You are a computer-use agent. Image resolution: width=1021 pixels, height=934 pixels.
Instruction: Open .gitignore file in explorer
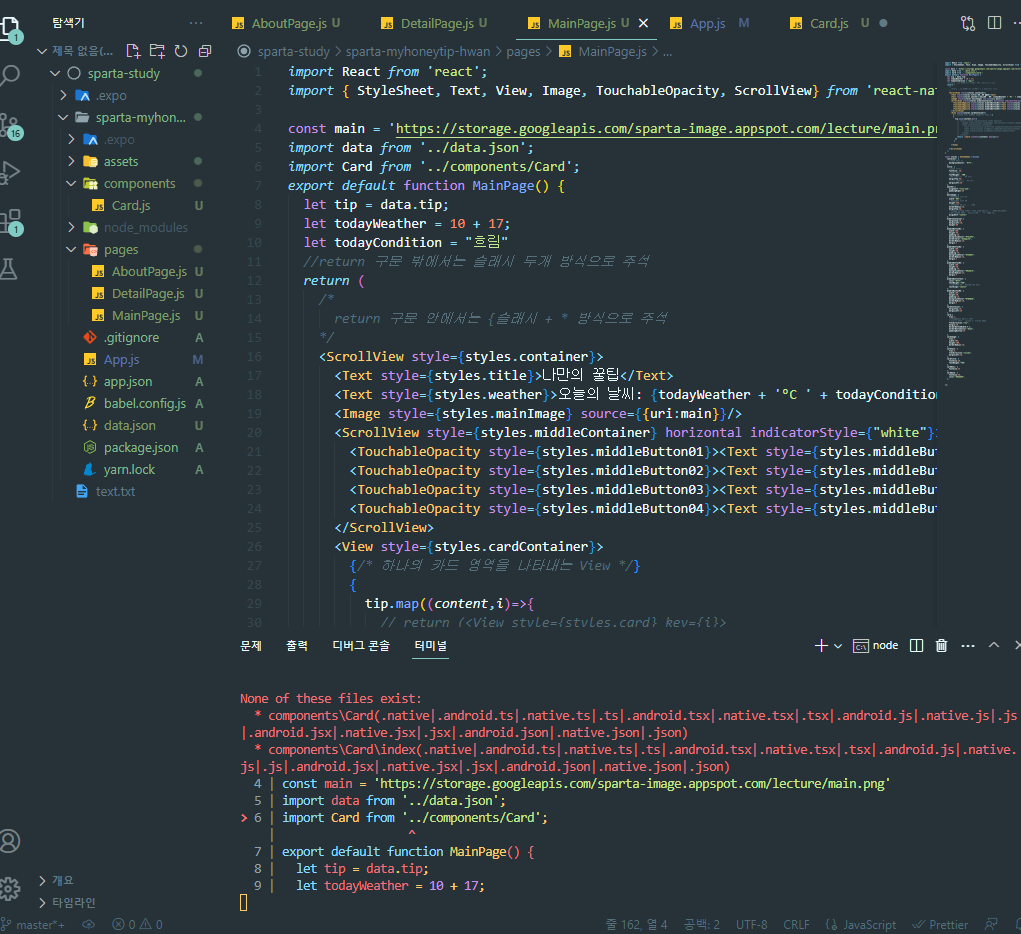(131, 338)
